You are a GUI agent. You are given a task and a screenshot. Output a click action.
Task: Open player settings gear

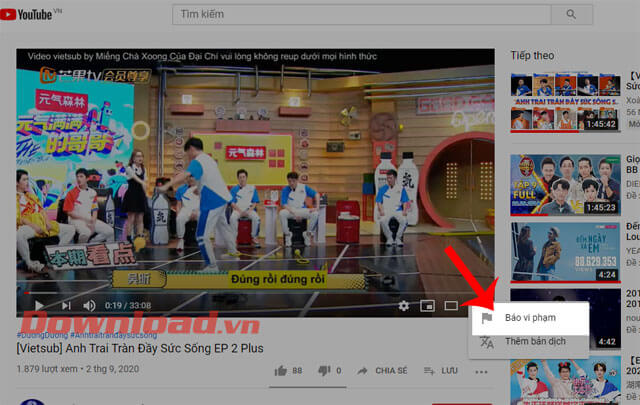pos(404,305)
